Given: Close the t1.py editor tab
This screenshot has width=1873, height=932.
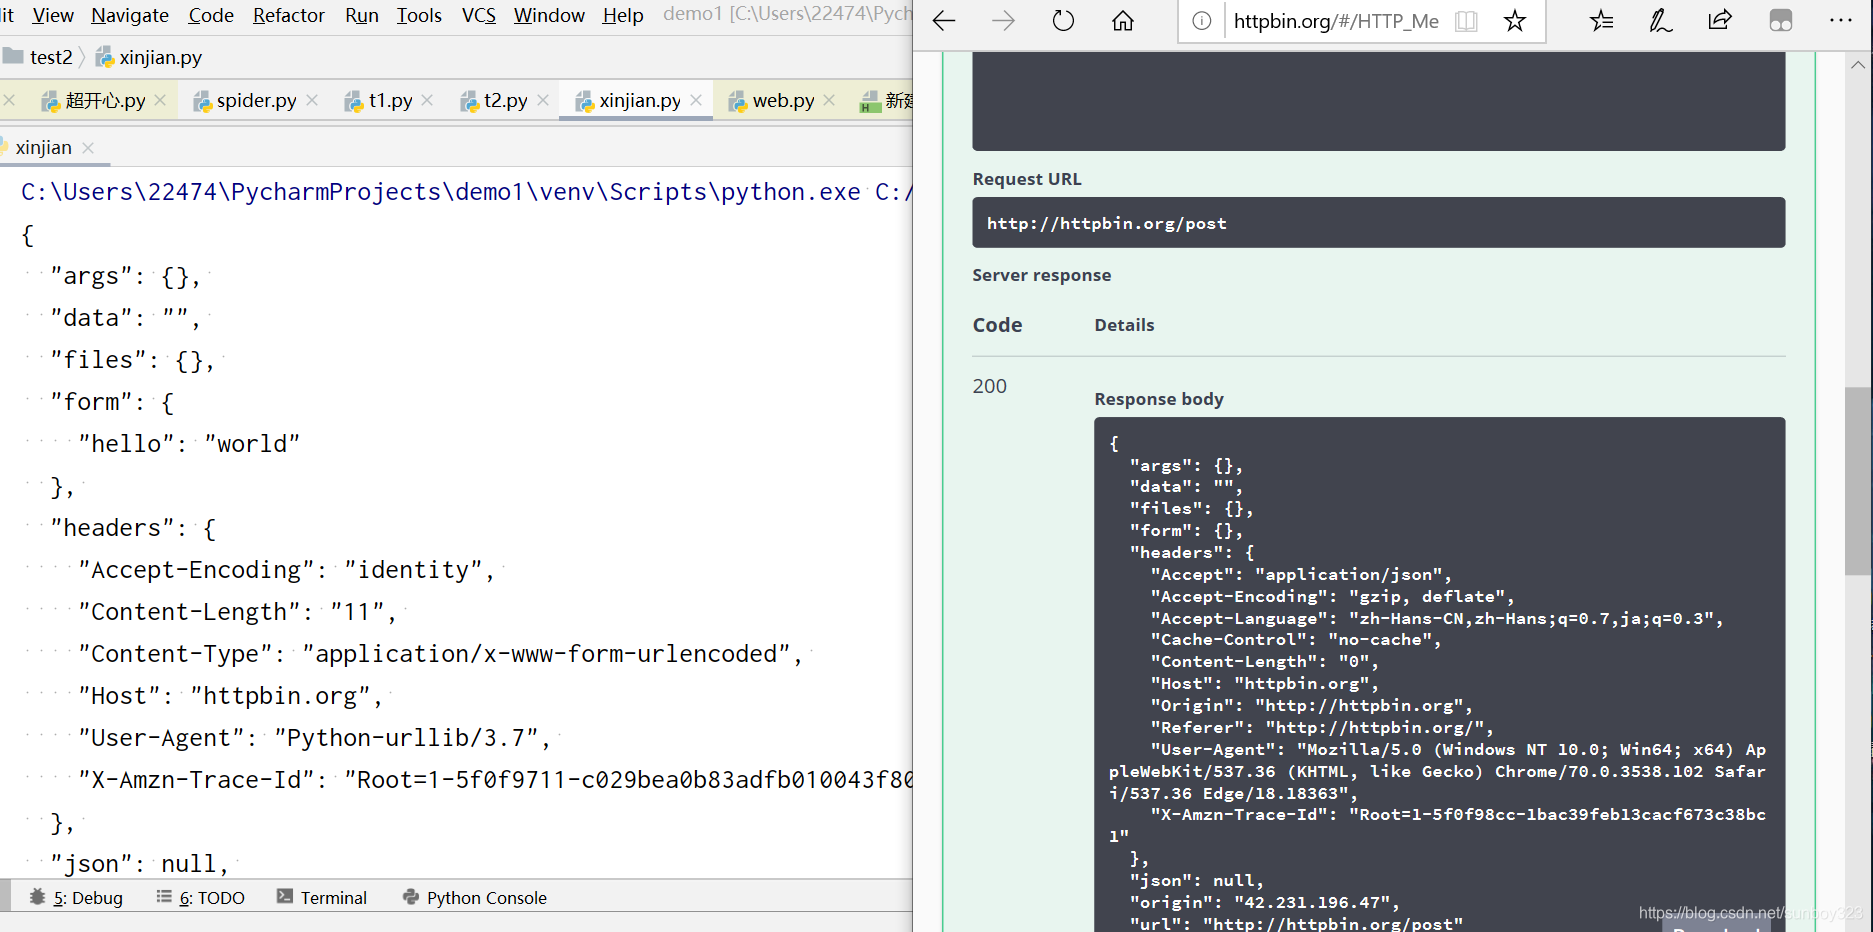Looking at the screenshot, I should coord(427,100).
